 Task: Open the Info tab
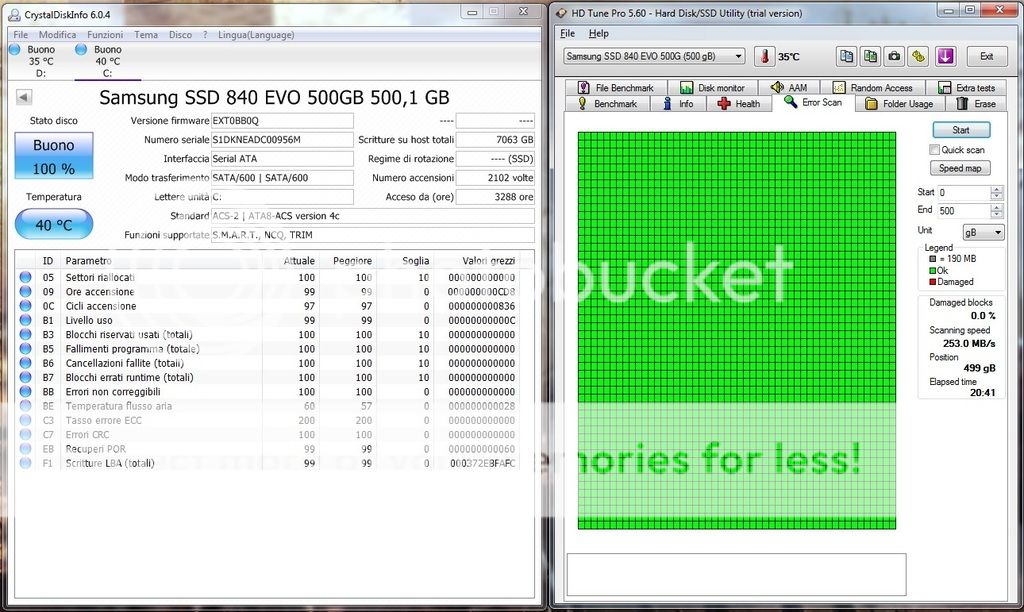[x=678, y=103]
